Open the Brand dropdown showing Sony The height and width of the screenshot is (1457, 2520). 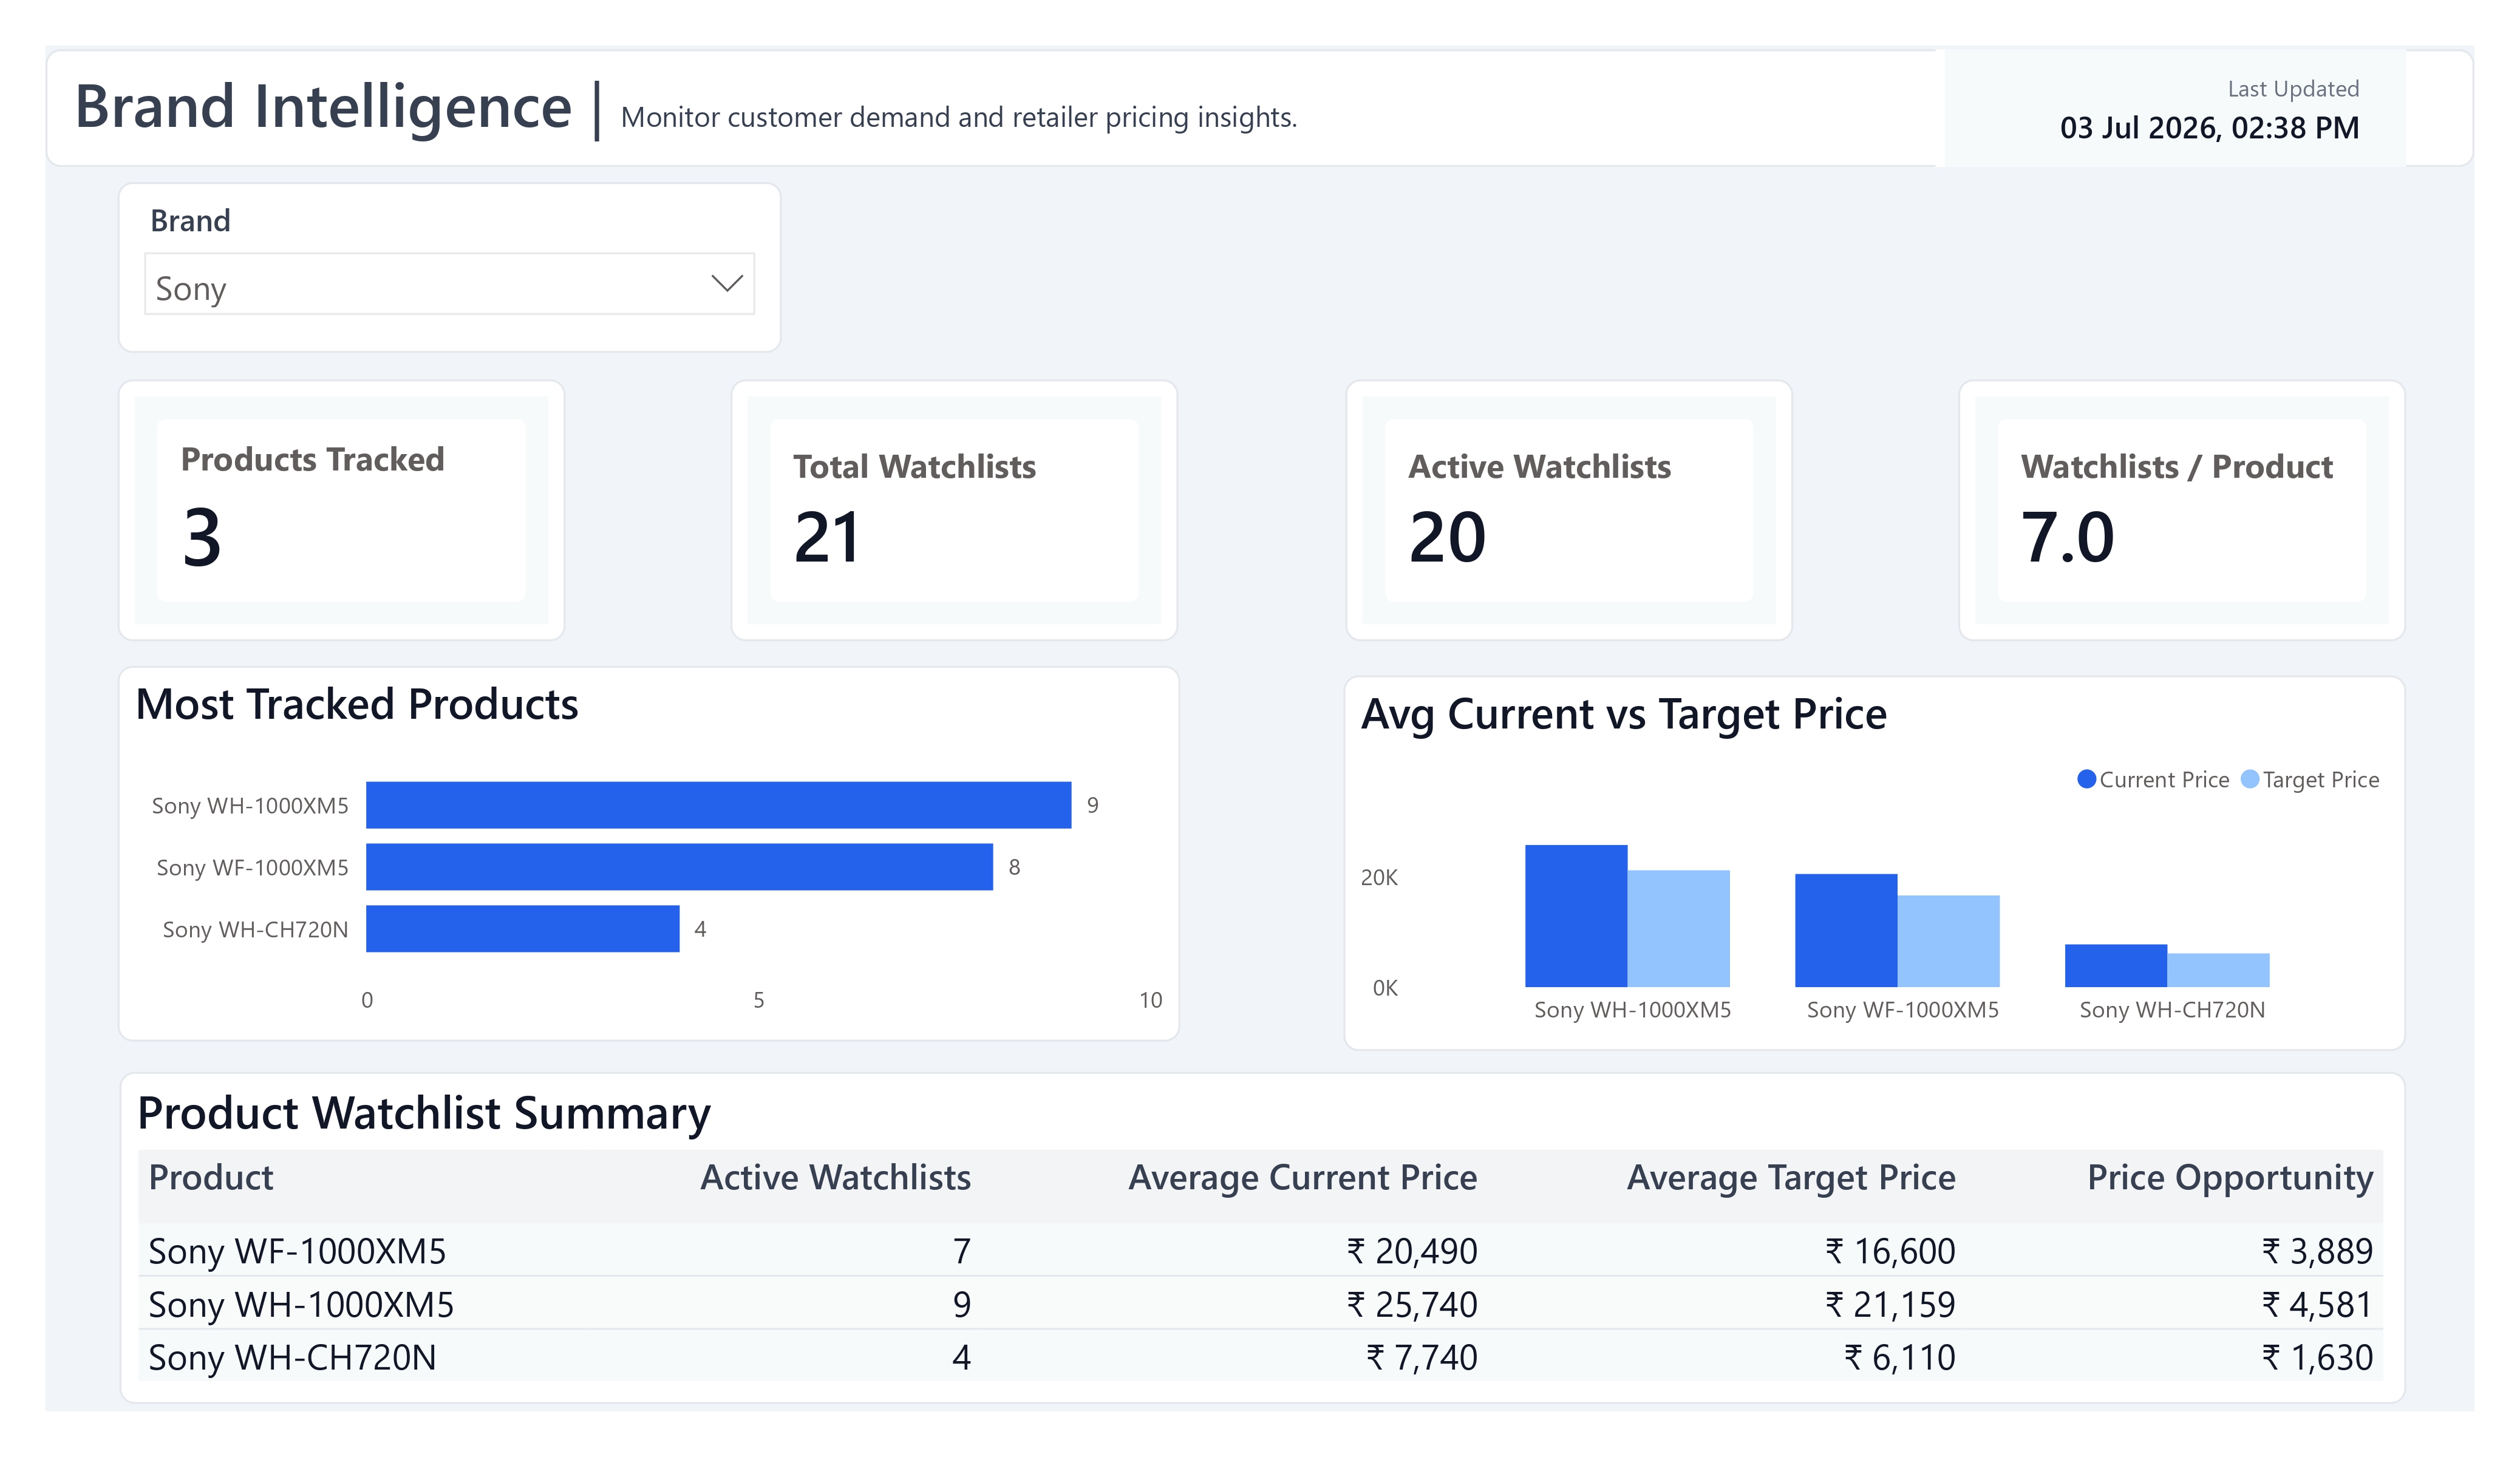click(449, 284)
